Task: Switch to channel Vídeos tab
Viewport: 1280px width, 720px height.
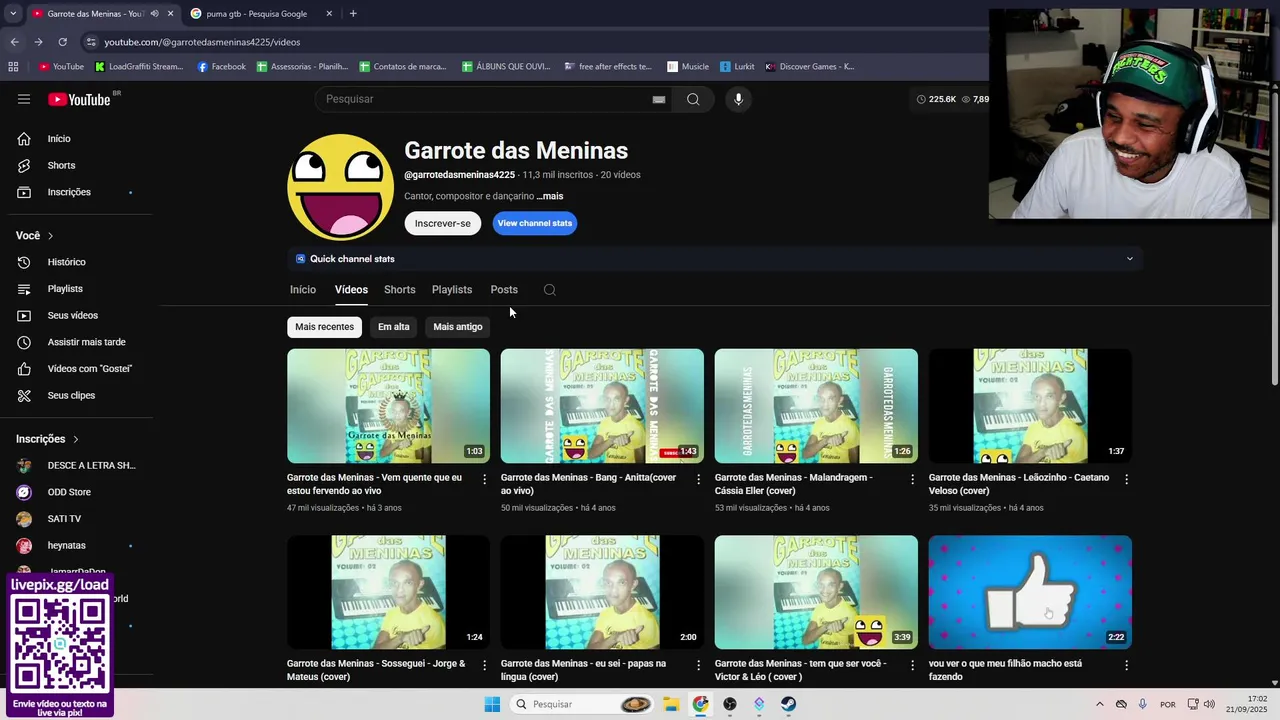Action: 351,290
